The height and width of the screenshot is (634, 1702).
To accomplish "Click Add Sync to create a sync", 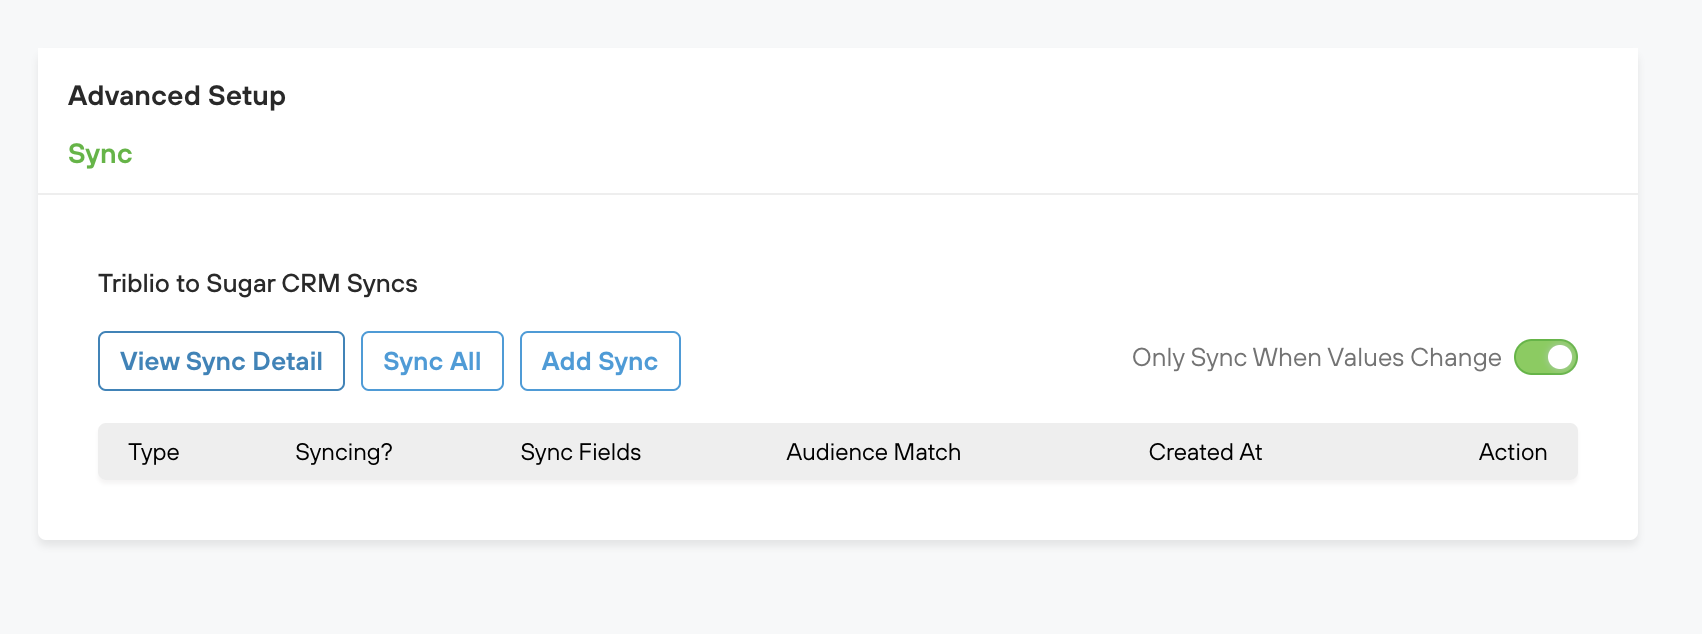I will coord(600,361).
